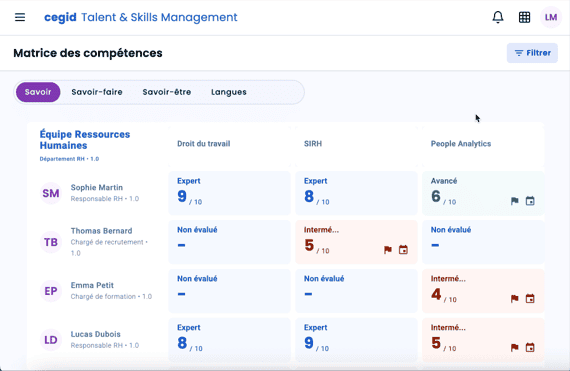The width and height of the screenshot is (570, 371).
Task: Open the hamburger navigation menu
Action: [x=20, y=17]
